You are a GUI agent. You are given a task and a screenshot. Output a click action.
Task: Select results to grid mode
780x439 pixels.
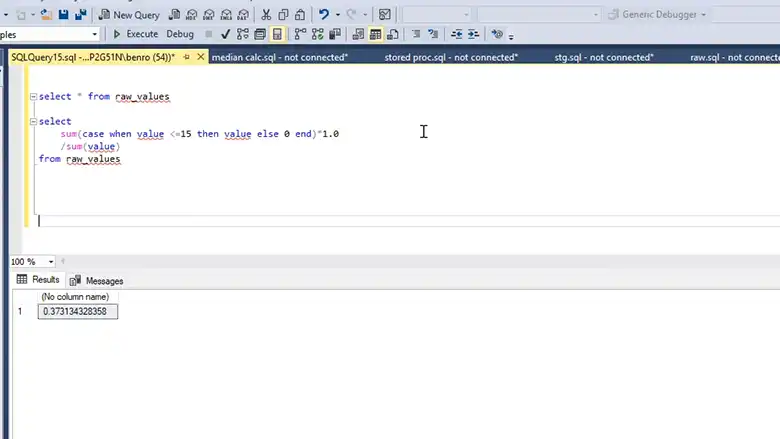tap(376, 34)
